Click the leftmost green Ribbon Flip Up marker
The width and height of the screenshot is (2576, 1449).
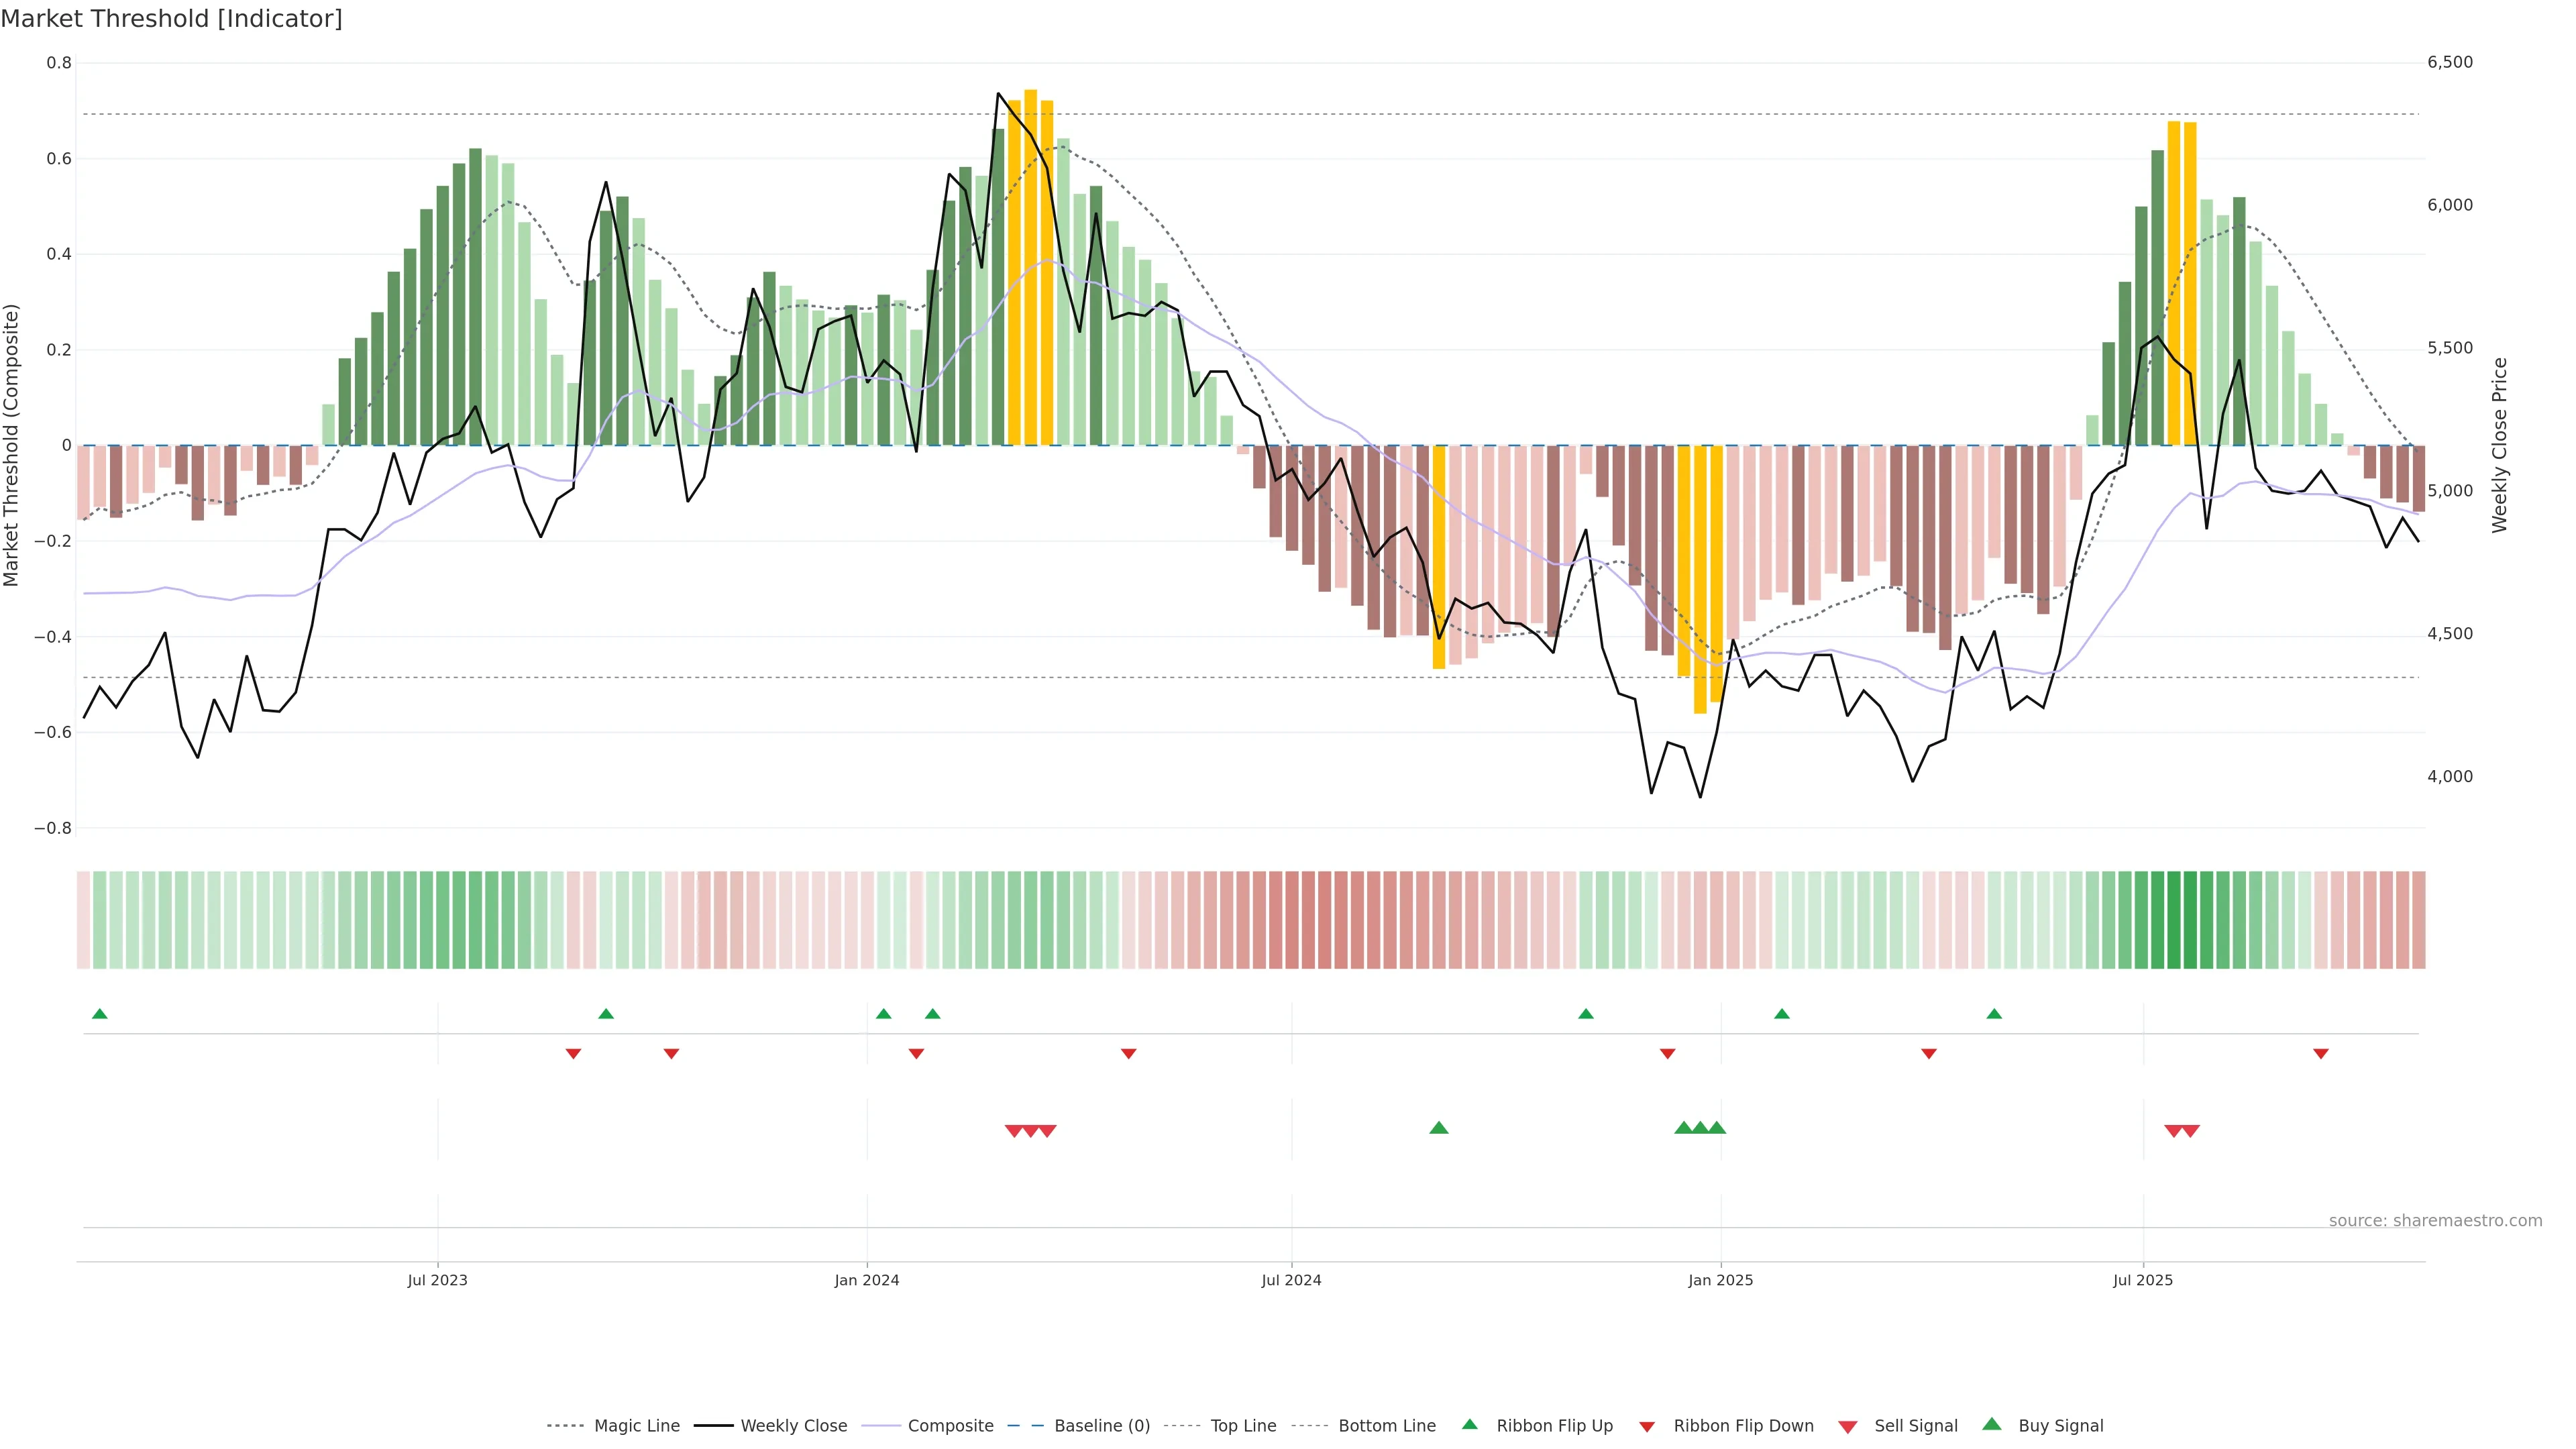tap(99, 1014)
